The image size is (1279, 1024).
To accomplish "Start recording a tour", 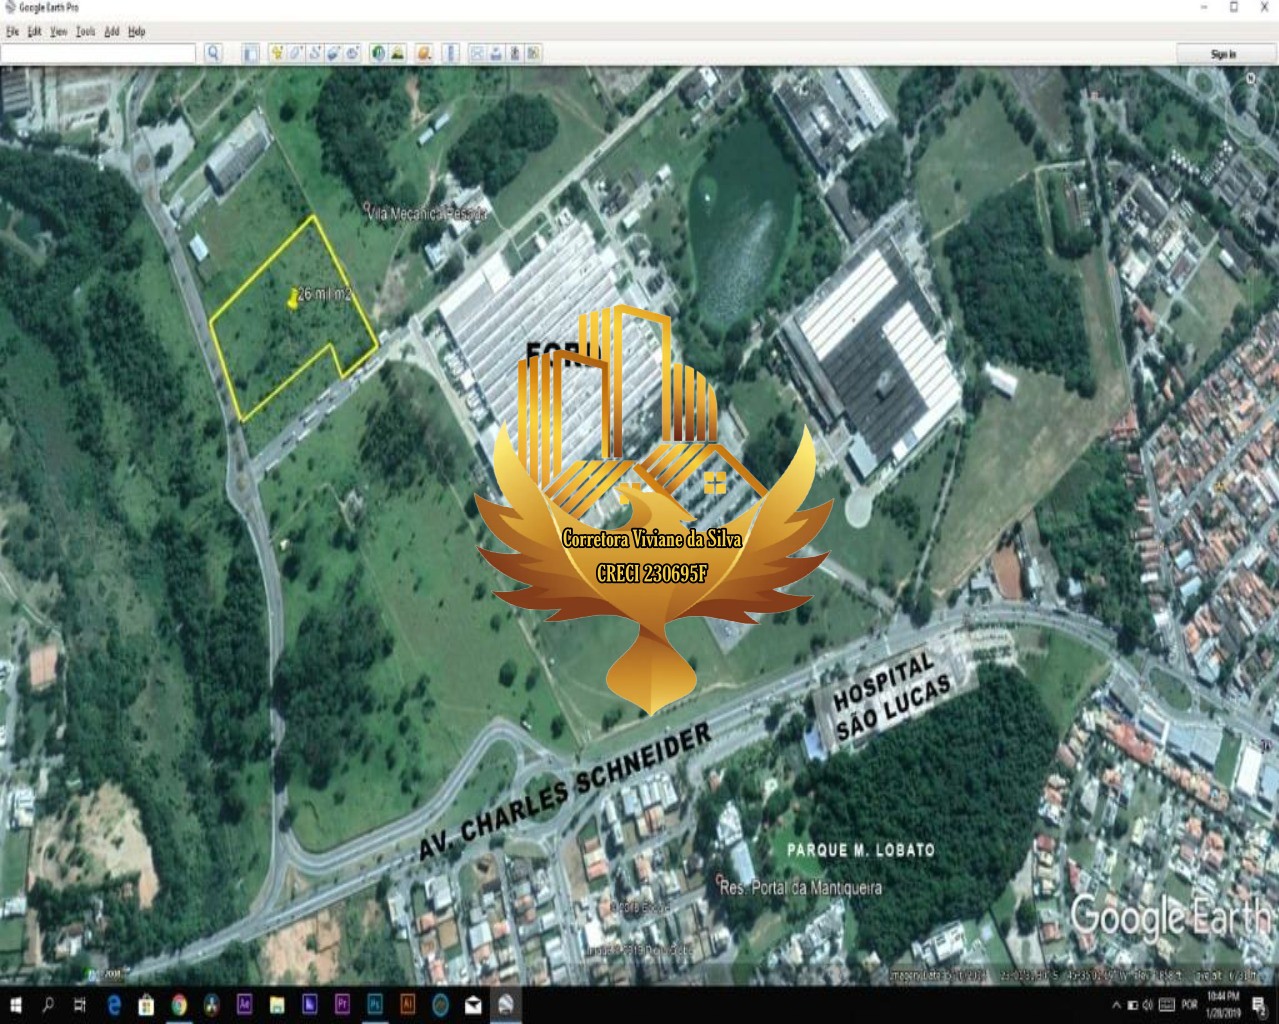I will [x=352, y=55].
